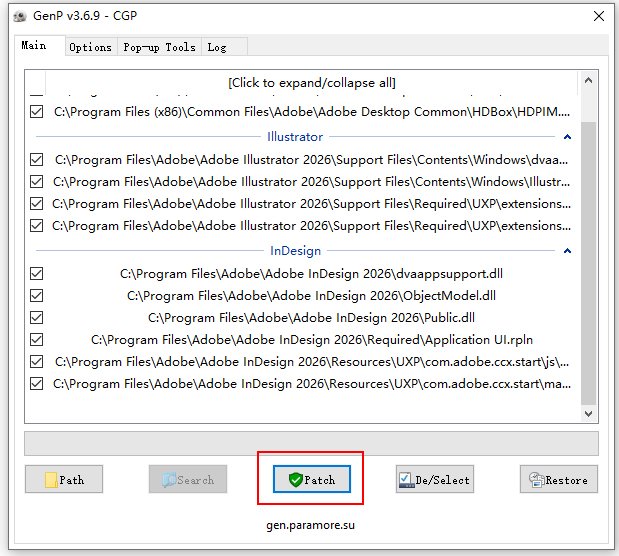Click the scrollbar down arrow
Image resolution: width=619 pixels, height=556 pixels.
[588, 414]
